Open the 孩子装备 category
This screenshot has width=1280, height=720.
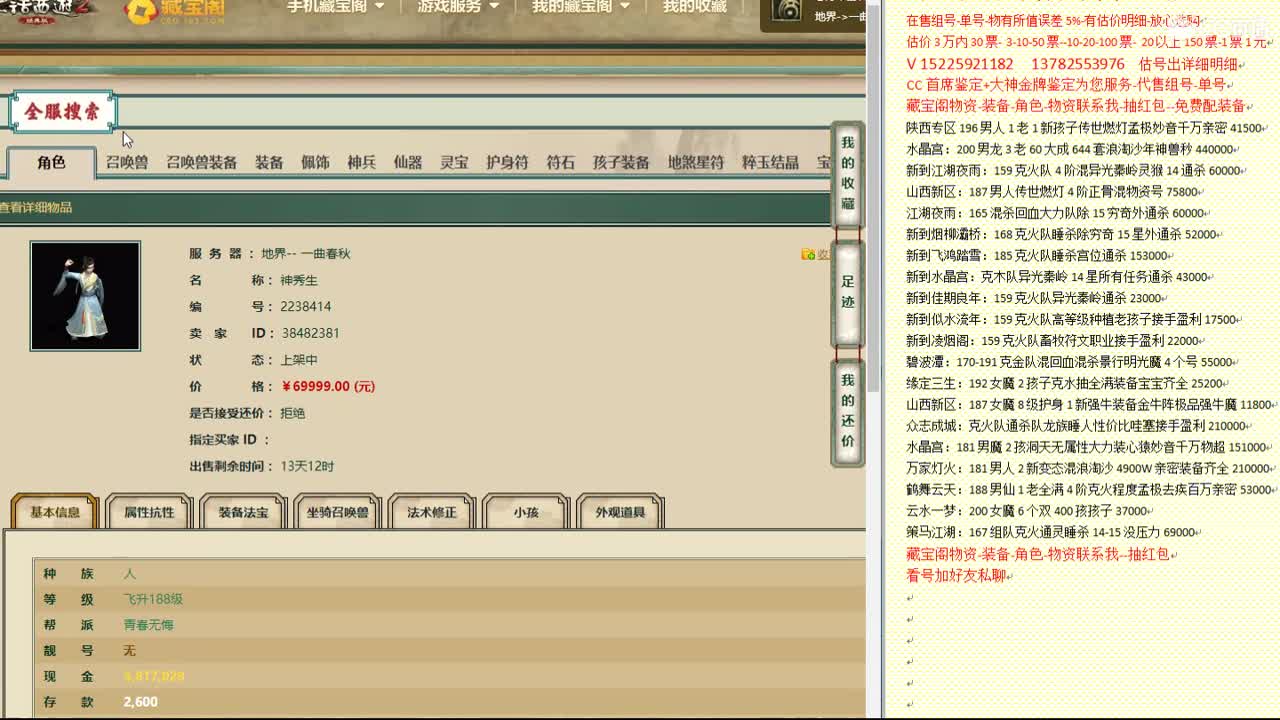coord(621,162)
